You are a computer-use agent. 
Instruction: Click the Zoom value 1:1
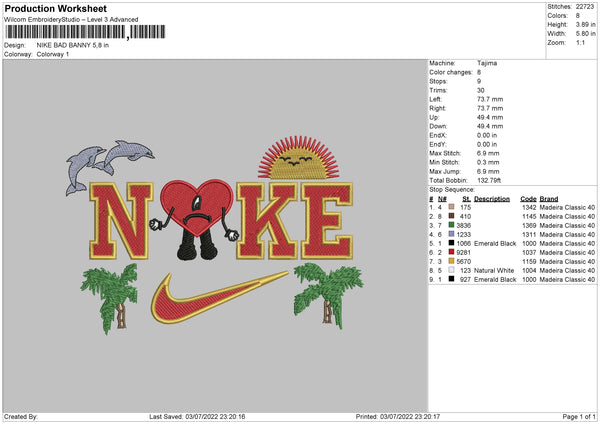click(580, 42)
